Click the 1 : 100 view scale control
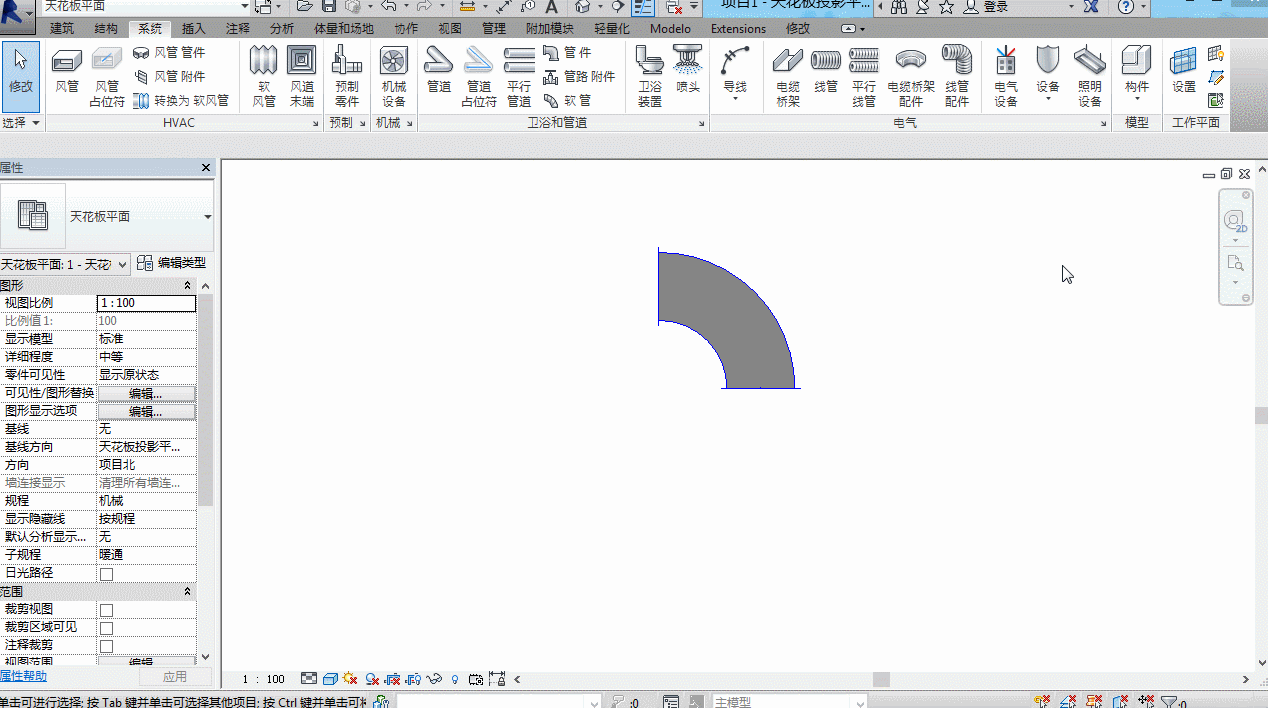This screenshot has width=1268, height=708. 264,679
